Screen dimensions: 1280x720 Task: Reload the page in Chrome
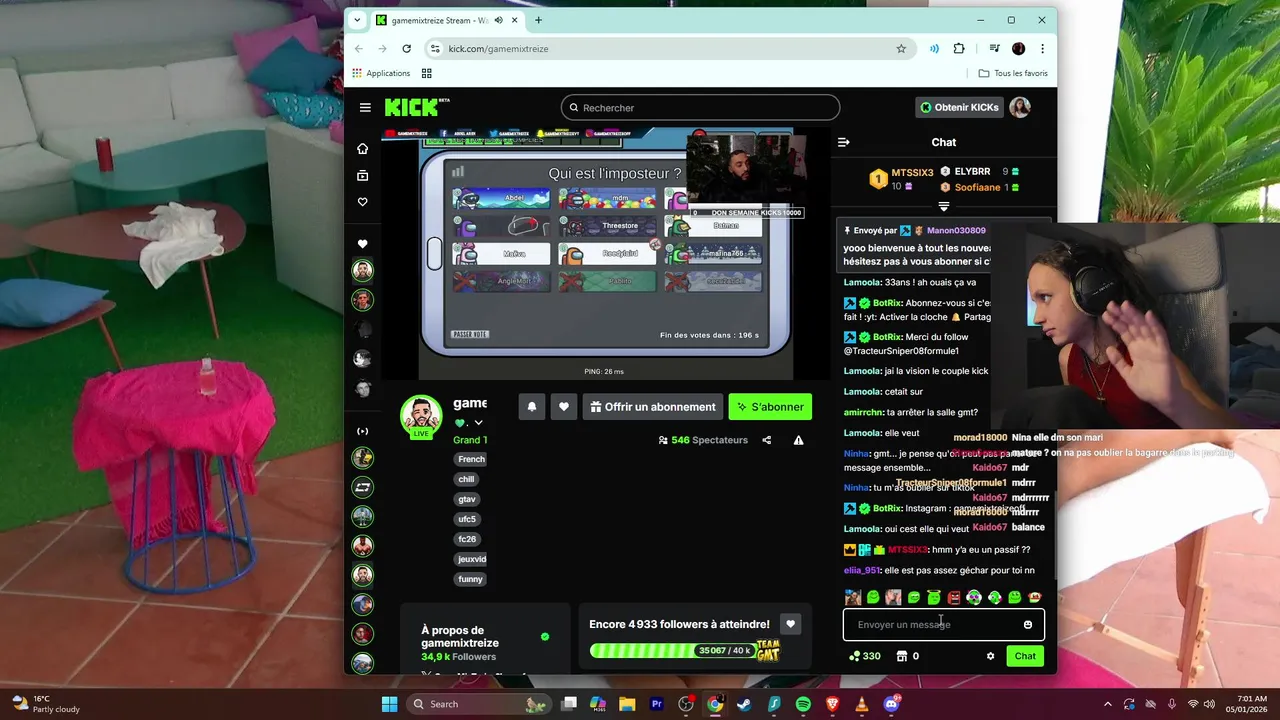[x=406, y=48]
